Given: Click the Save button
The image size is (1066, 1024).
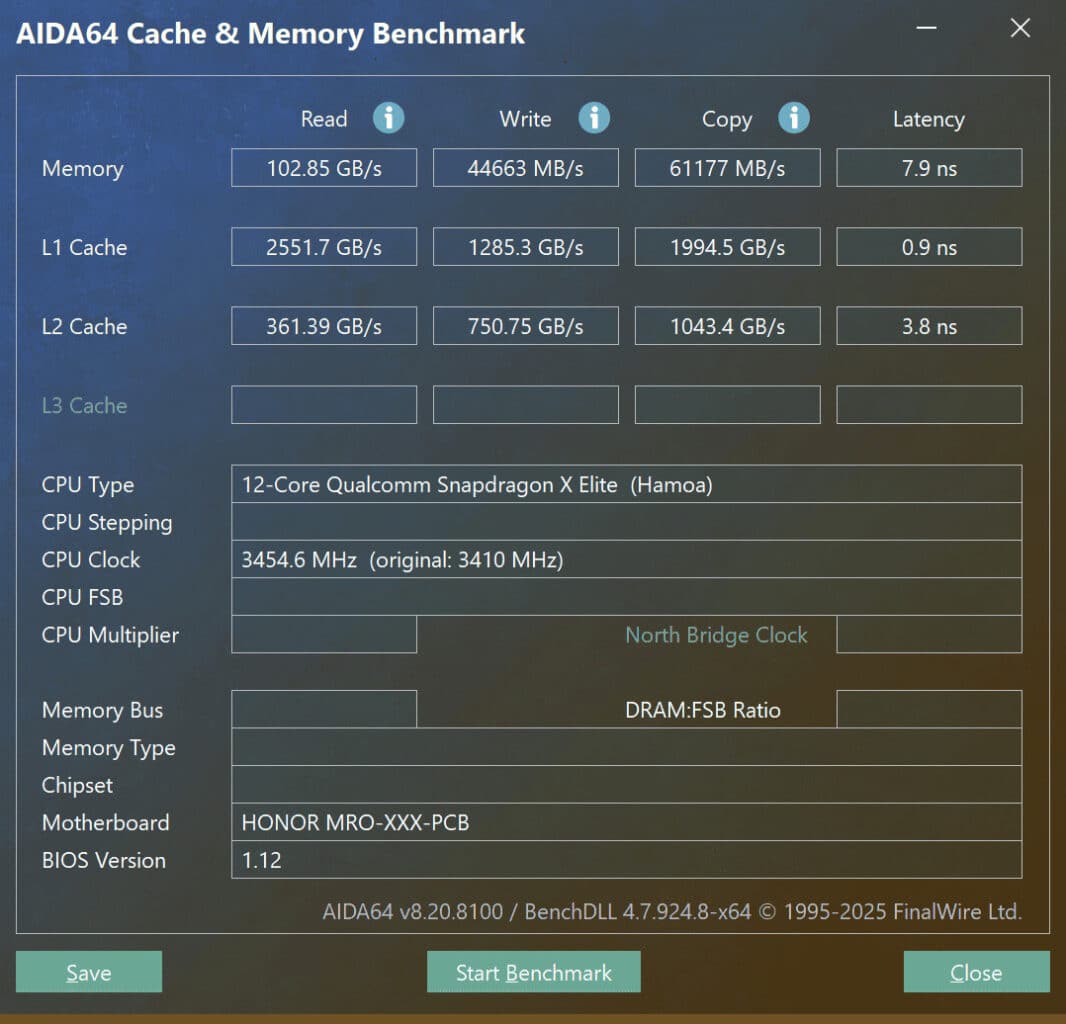Looking at the screenshot, I should click(88, 971).
